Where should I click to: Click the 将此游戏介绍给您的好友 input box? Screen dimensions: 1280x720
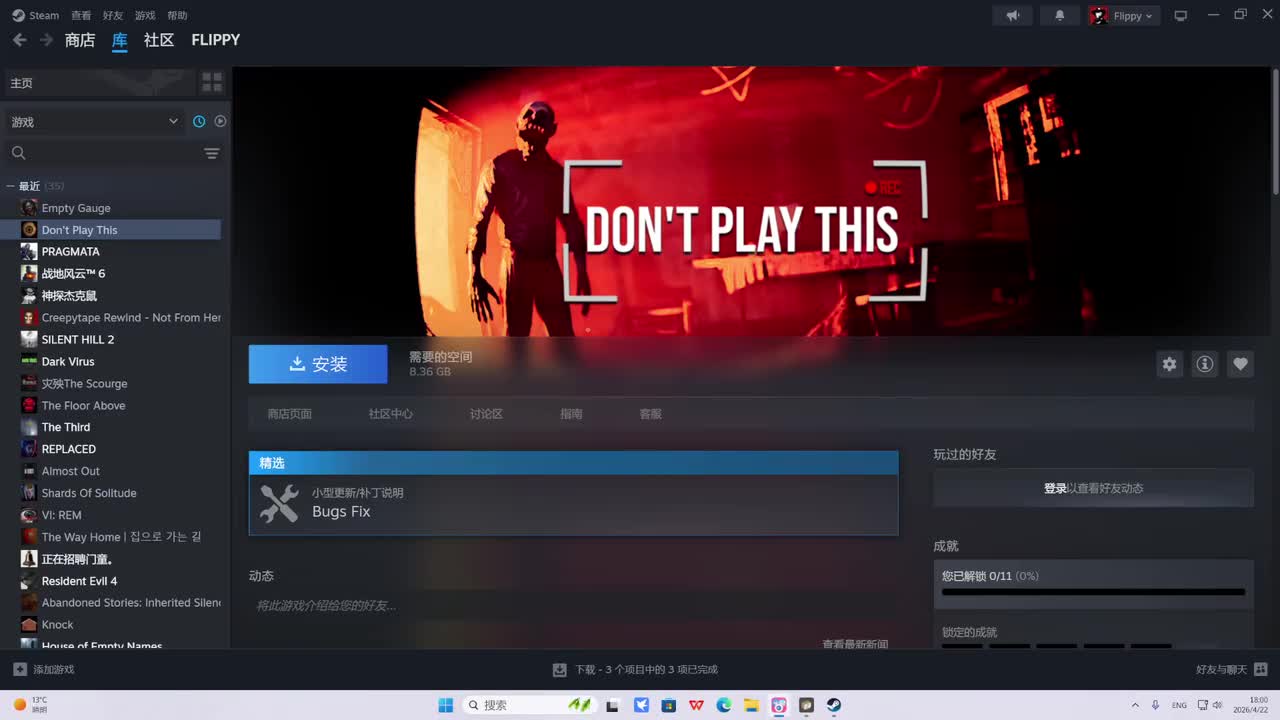click(x=573, y=605)
